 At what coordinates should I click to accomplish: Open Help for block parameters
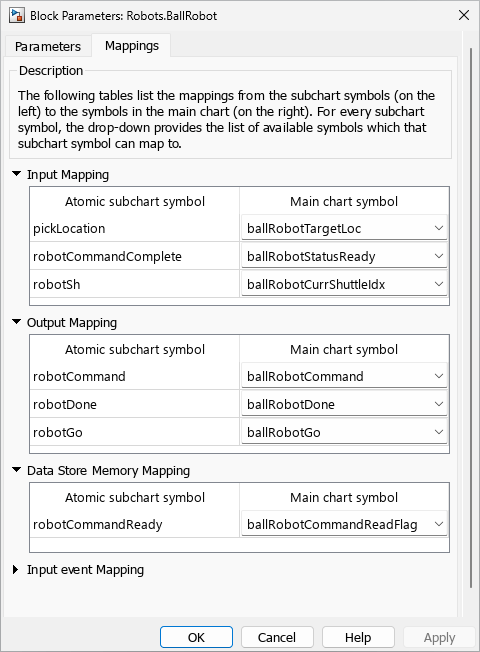358,637
